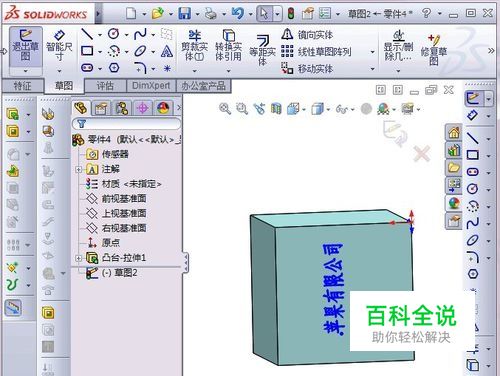
Task: Click the sketch Text tool icon
Action: [x=167, y=52]
